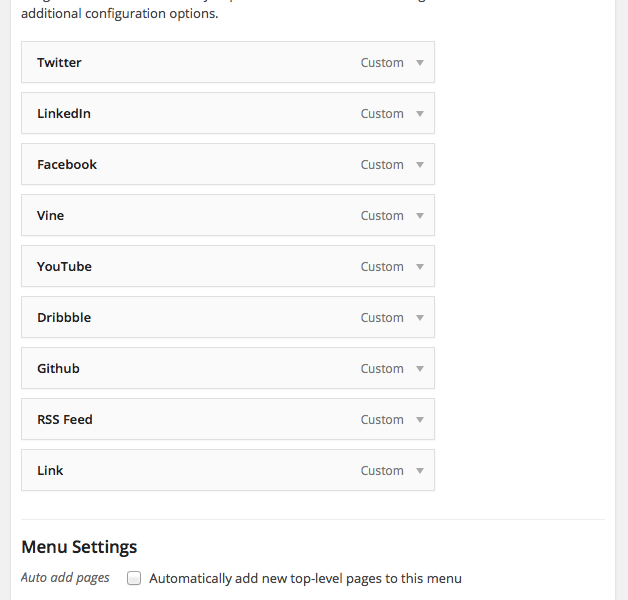
Task: Select the Facebook menu item title
Action: click(67, 165)
